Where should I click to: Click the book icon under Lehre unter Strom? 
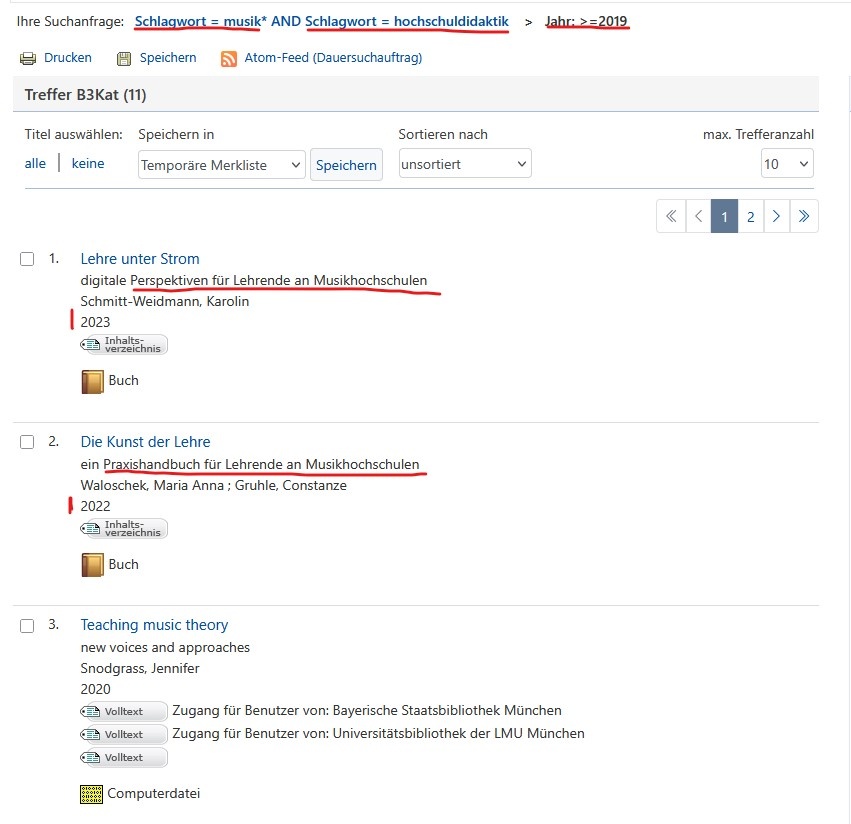92,381
